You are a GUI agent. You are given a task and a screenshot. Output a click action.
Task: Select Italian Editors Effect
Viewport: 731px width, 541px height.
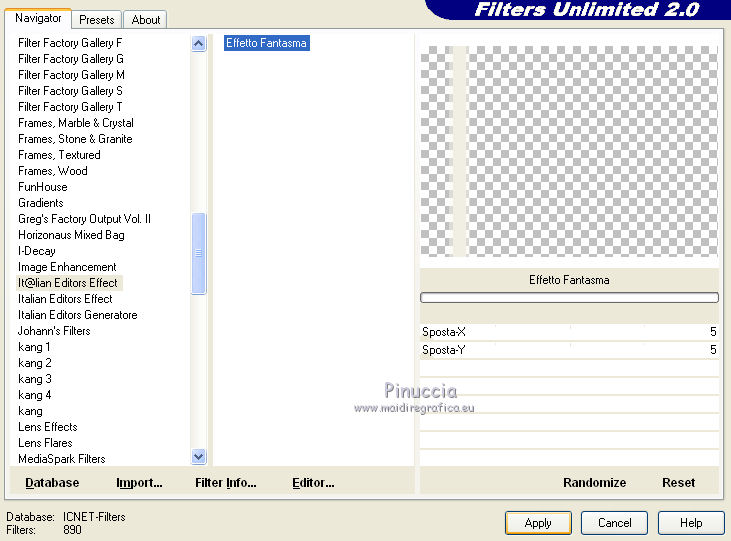pos(65,298)
